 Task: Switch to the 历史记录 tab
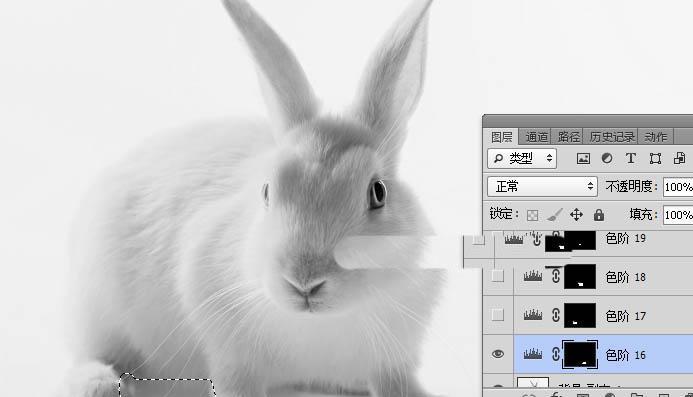(612, 137)
